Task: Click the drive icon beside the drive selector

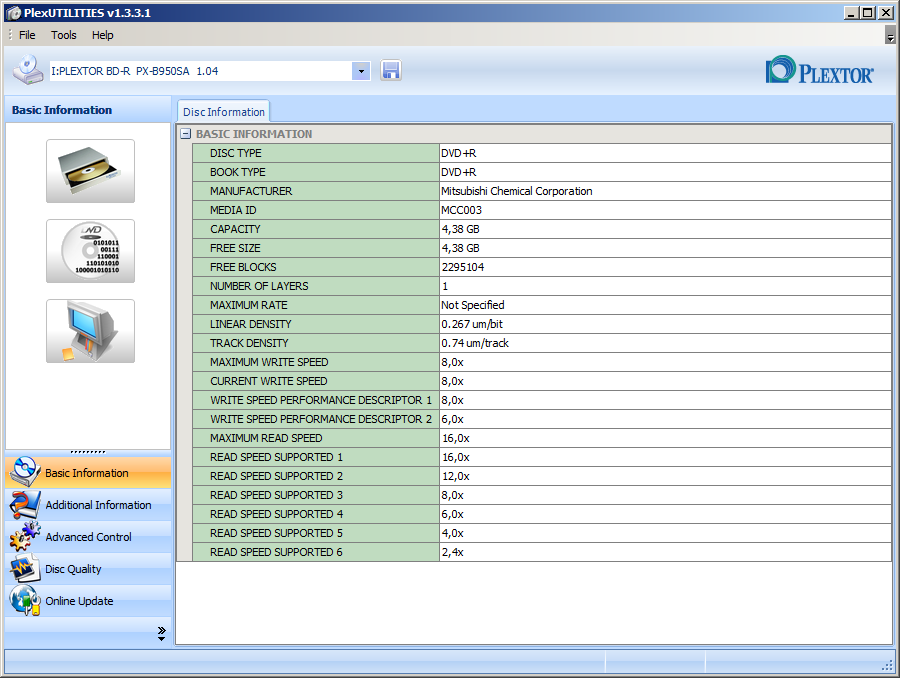Action: [x=28, y=70]
